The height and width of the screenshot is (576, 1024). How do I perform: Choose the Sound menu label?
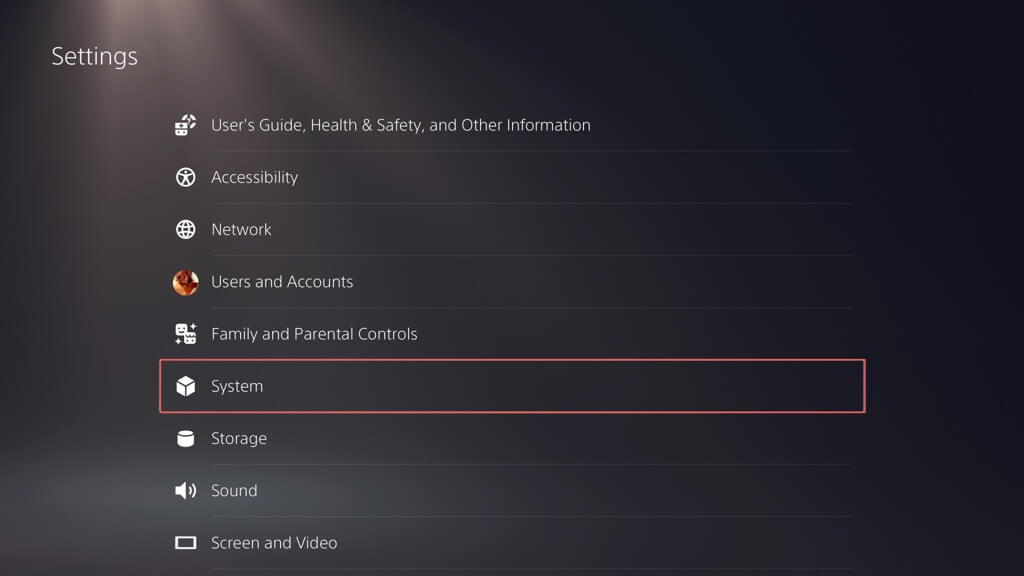(x=234, y=490)
